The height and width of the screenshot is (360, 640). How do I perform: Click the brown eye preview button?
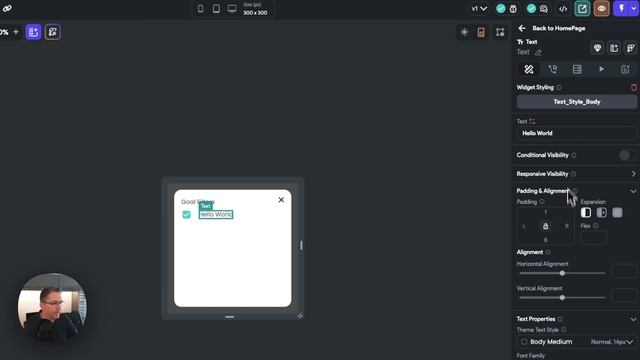(602, 9)
